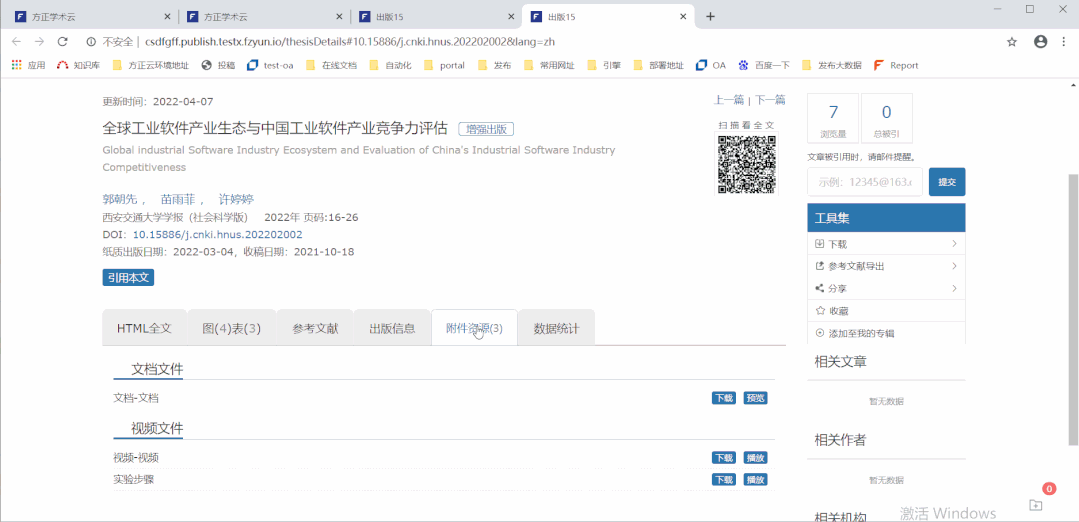
Task: Play the 实验步骤 video
Action: coord(755,479)
